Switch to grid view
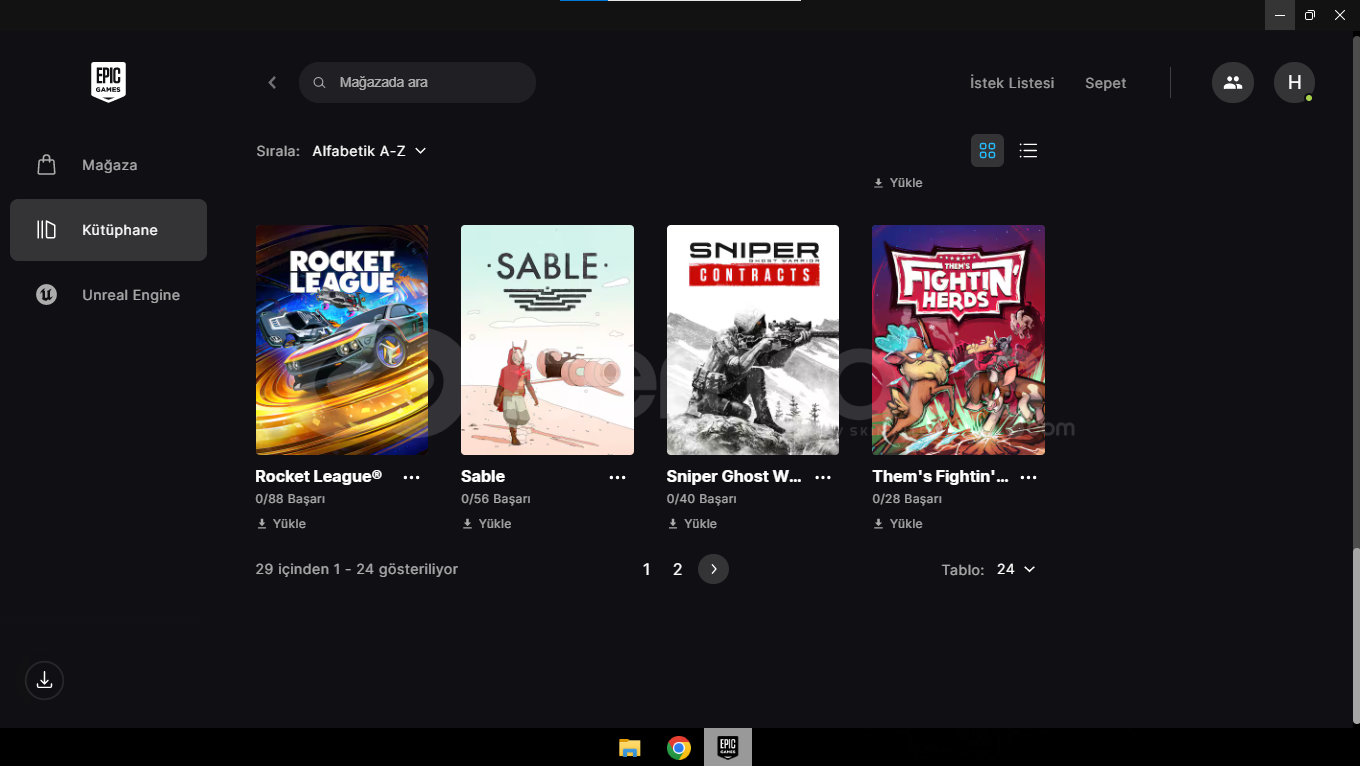This screenshot has width=1360, height=766. pos(987,151)
